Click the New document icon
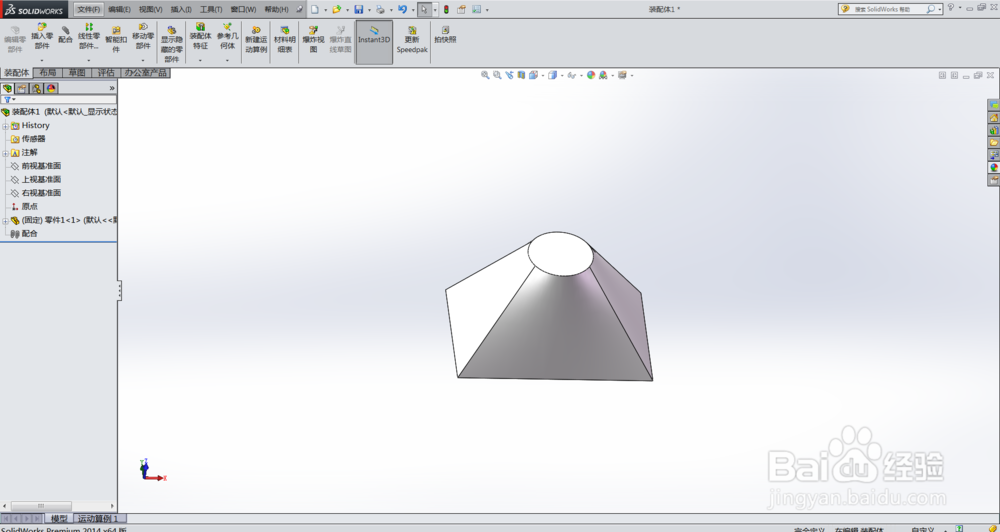This screenshot has height=532, width=1000. point(314,9)
